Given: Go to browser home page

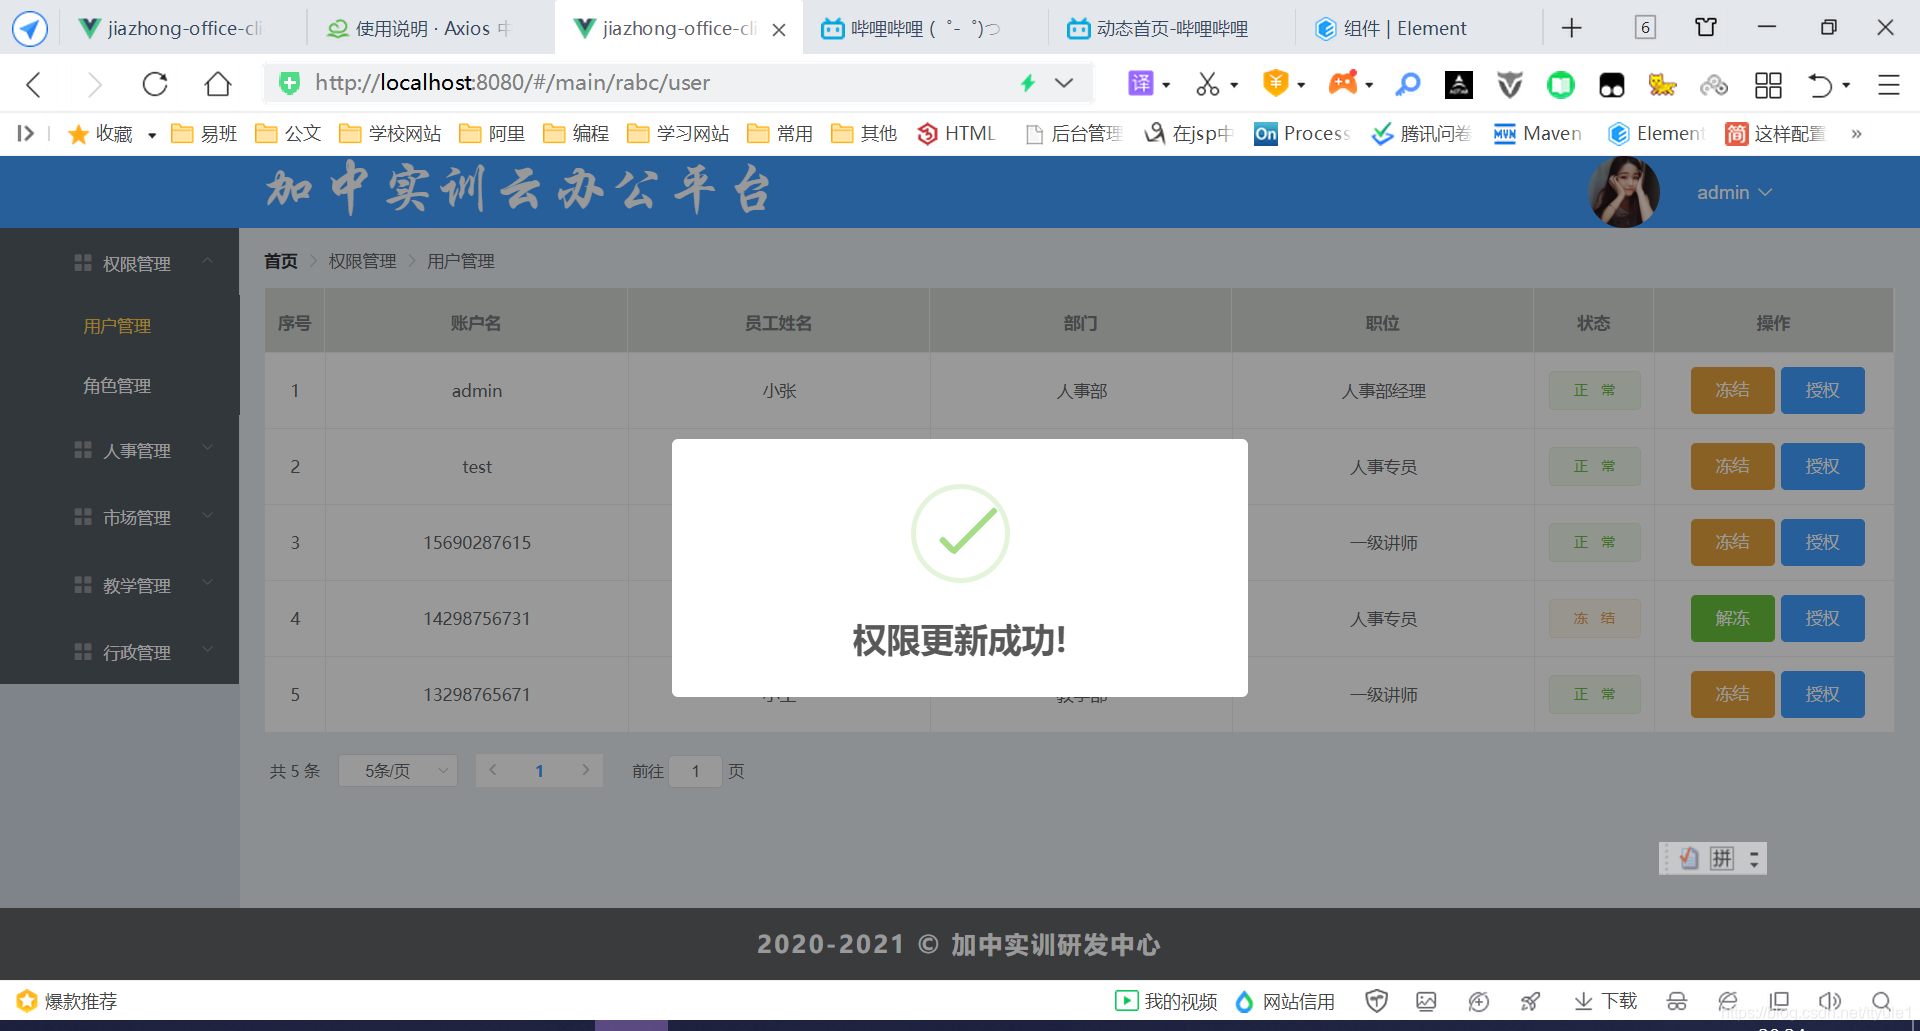Looking at the screenshot, I should [x=218, y=84].
